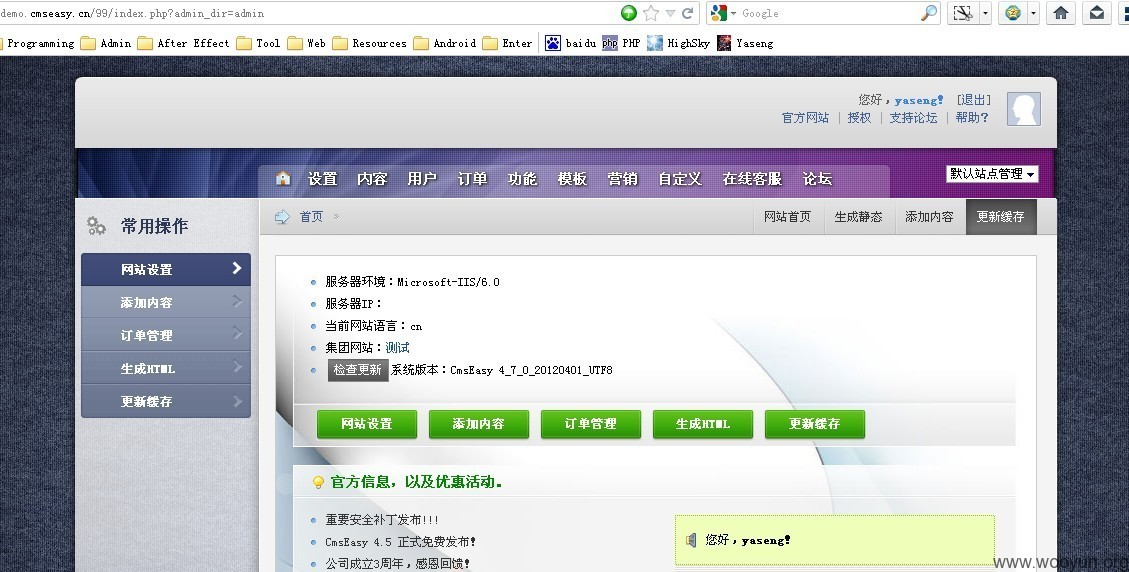Open the 在线客服 menu
The image size is (1129, 572).
(752, 179)
